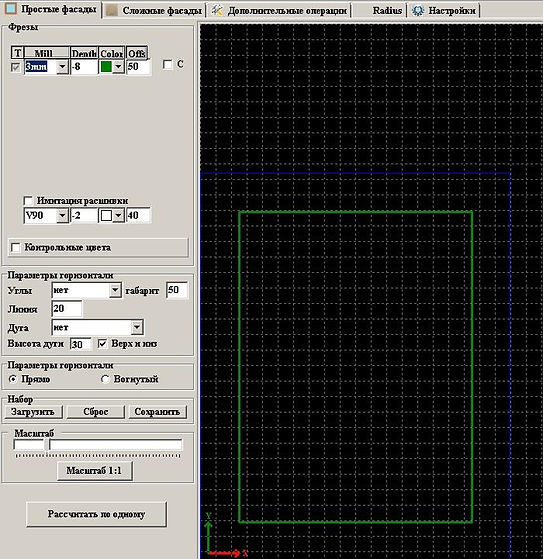Open the Radius tab
543x559 pixels.
387,11
